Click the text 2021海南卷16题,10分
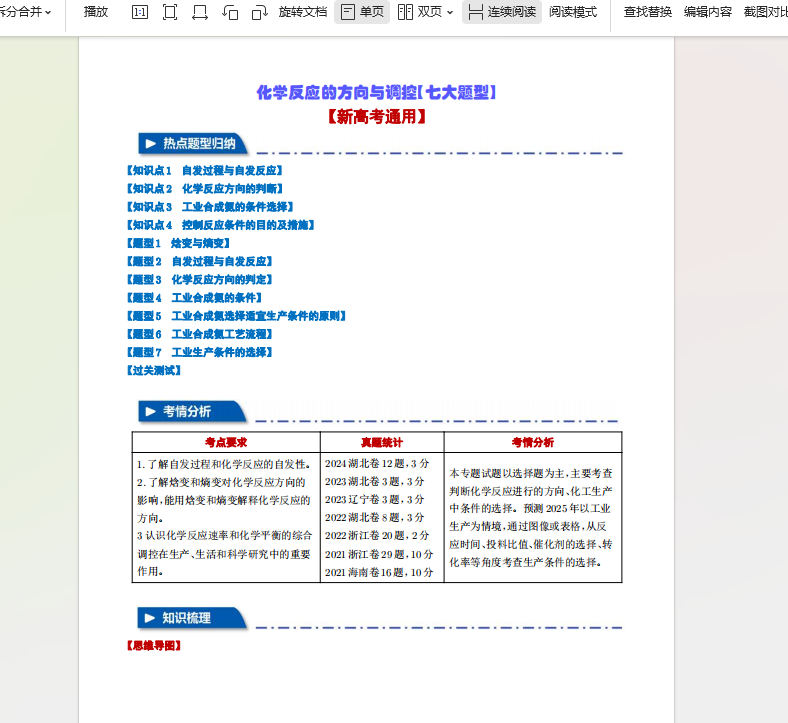This screenshot has height=723, width=788. pos(379,572)
